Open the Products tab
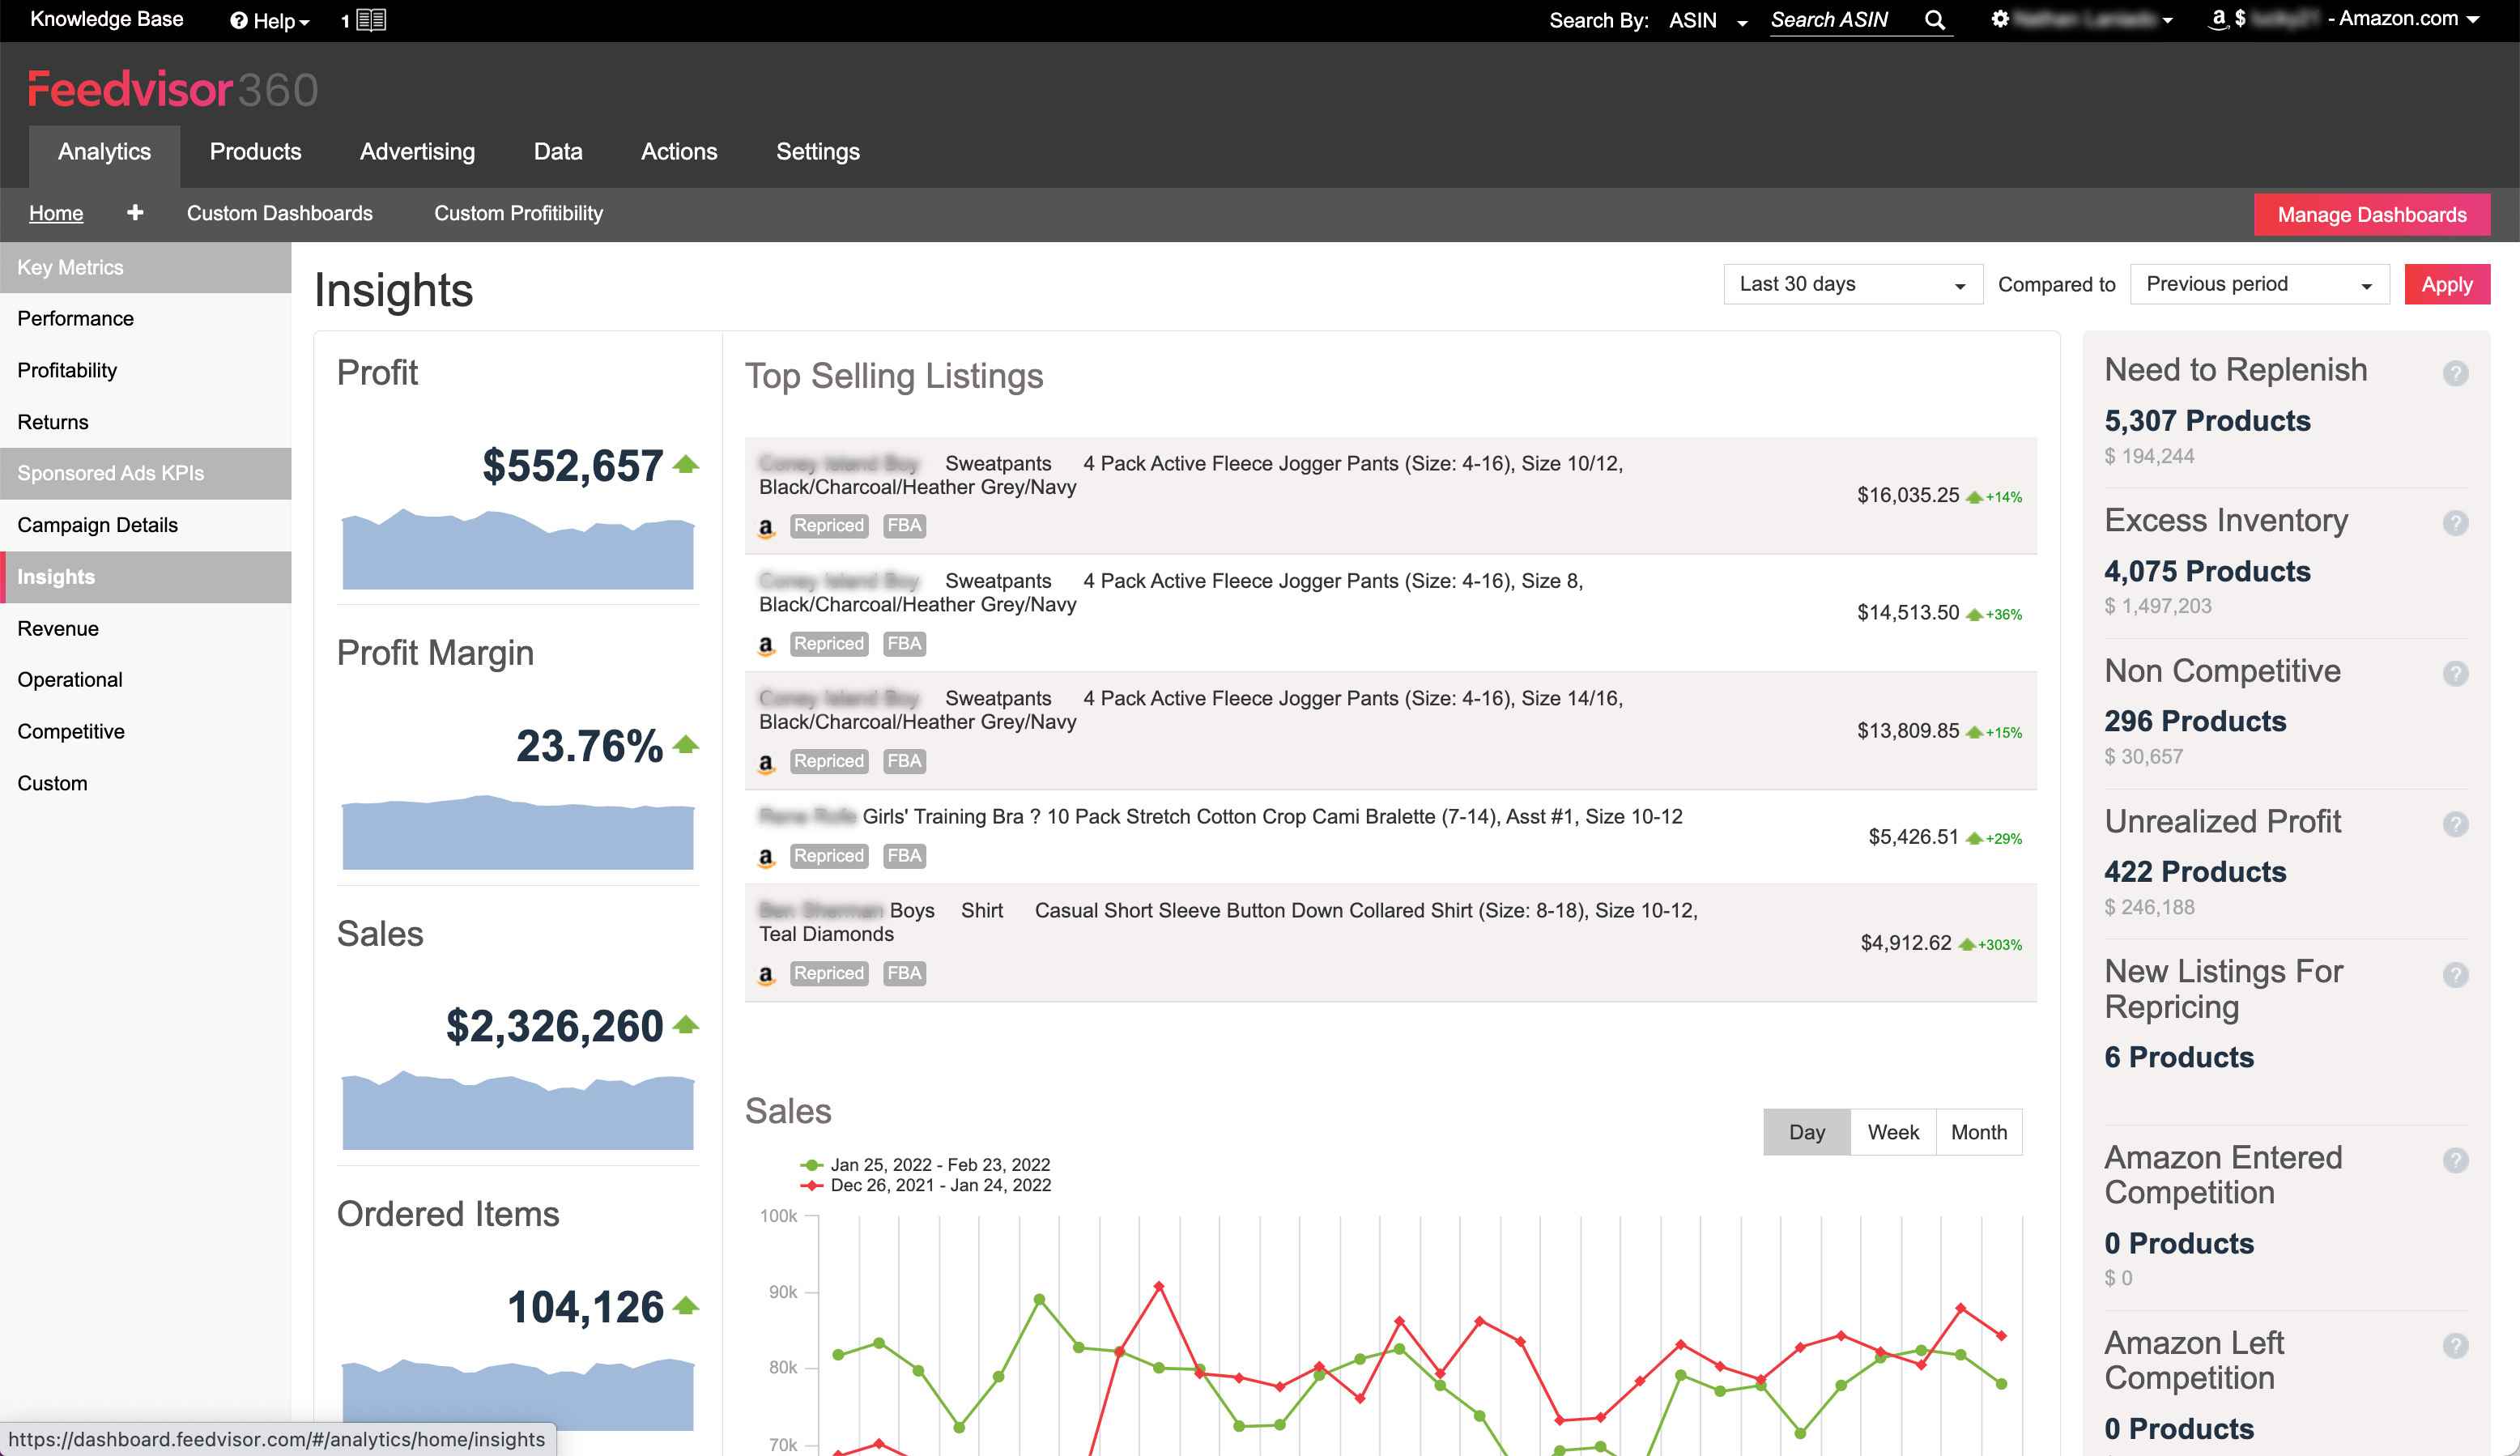2520x1456 pixels. [255, 152]
